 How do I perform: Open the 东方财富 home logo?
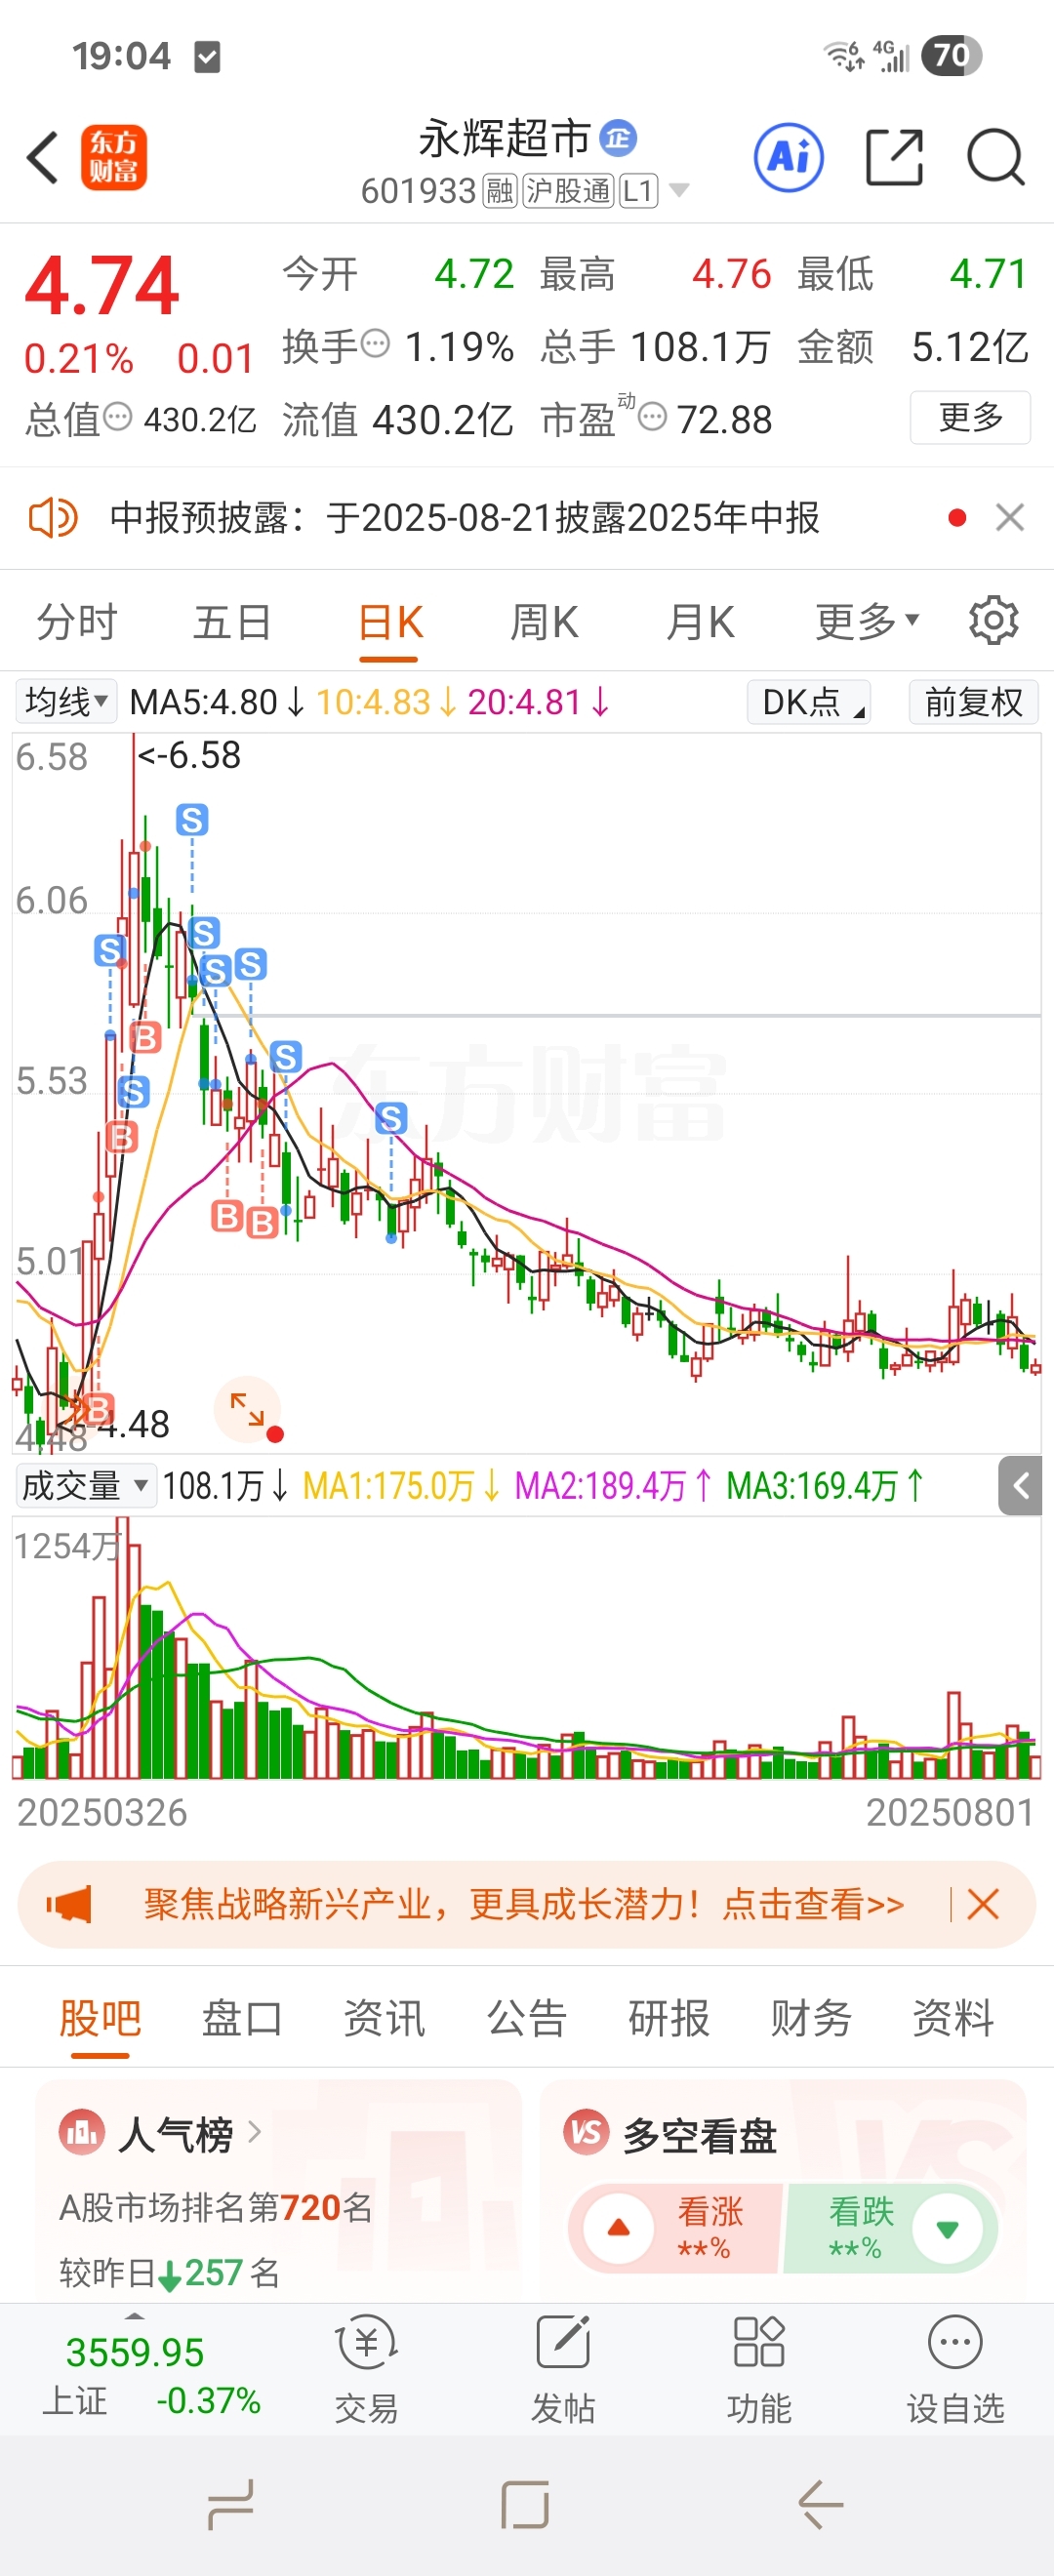[x=114, y=158]
